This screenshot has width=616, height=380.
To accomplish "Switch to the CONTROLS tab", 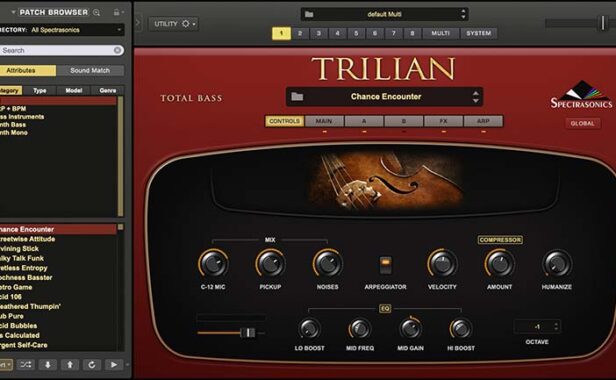I will pos(284,121).
